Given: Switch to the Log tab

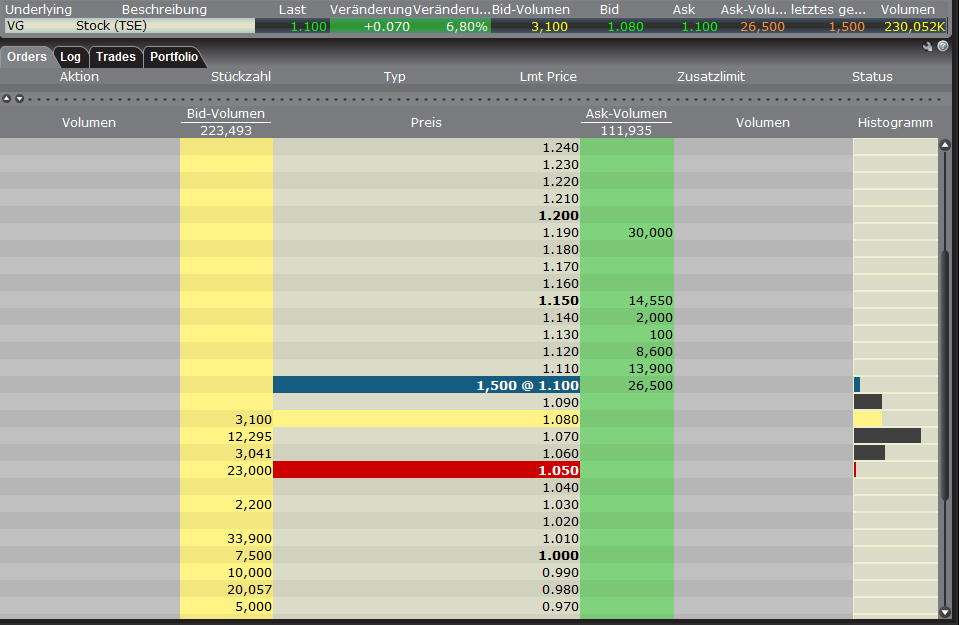Looking at the screenshot, I should coord(70,57).
